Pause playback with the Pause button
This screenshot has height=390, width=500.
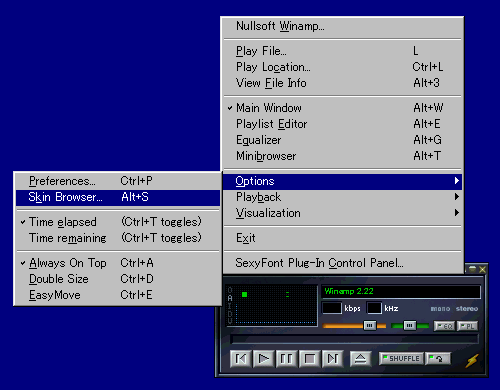287,359
